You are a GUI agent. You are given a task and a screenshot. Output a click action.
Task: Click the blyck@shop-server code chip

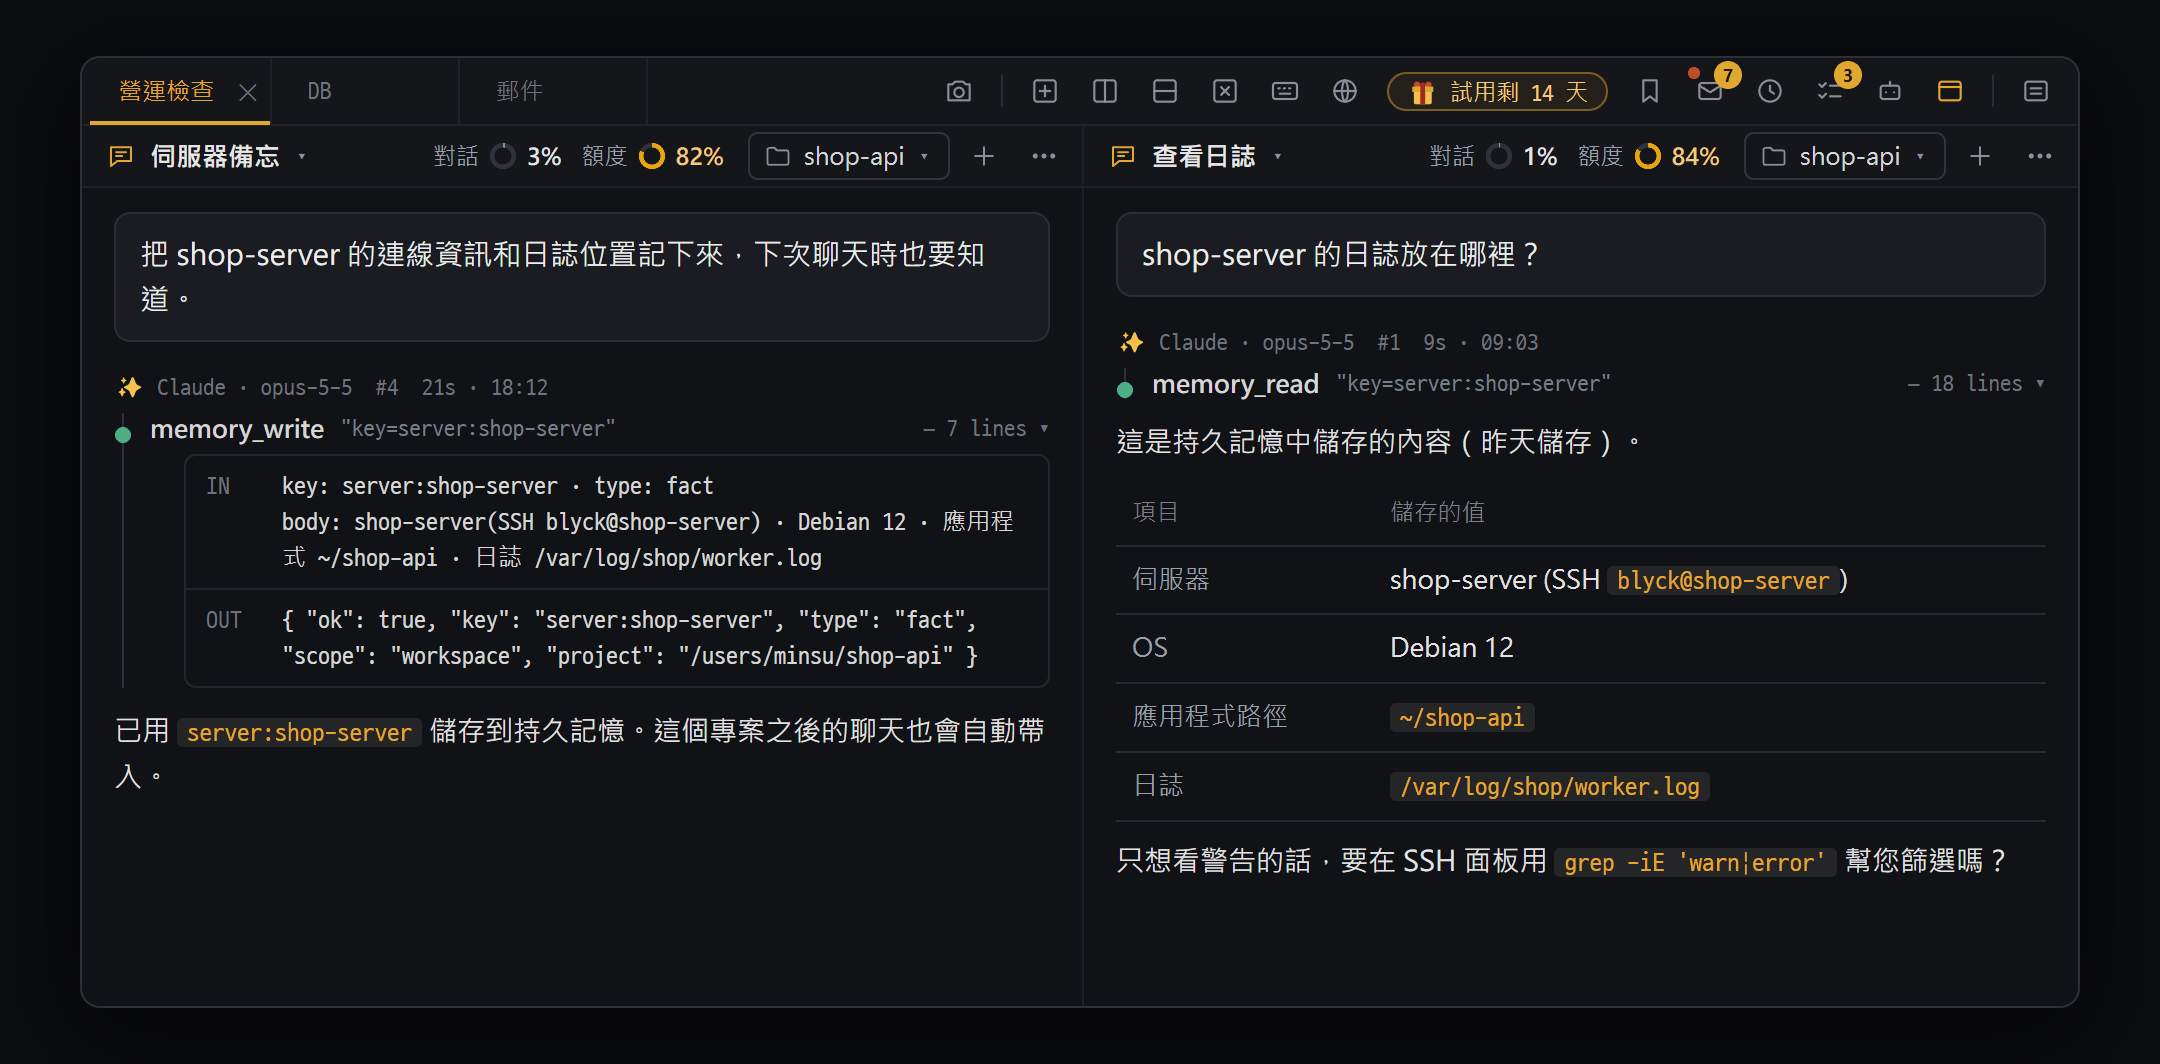pyautogui.click(x=1723, y=581)
